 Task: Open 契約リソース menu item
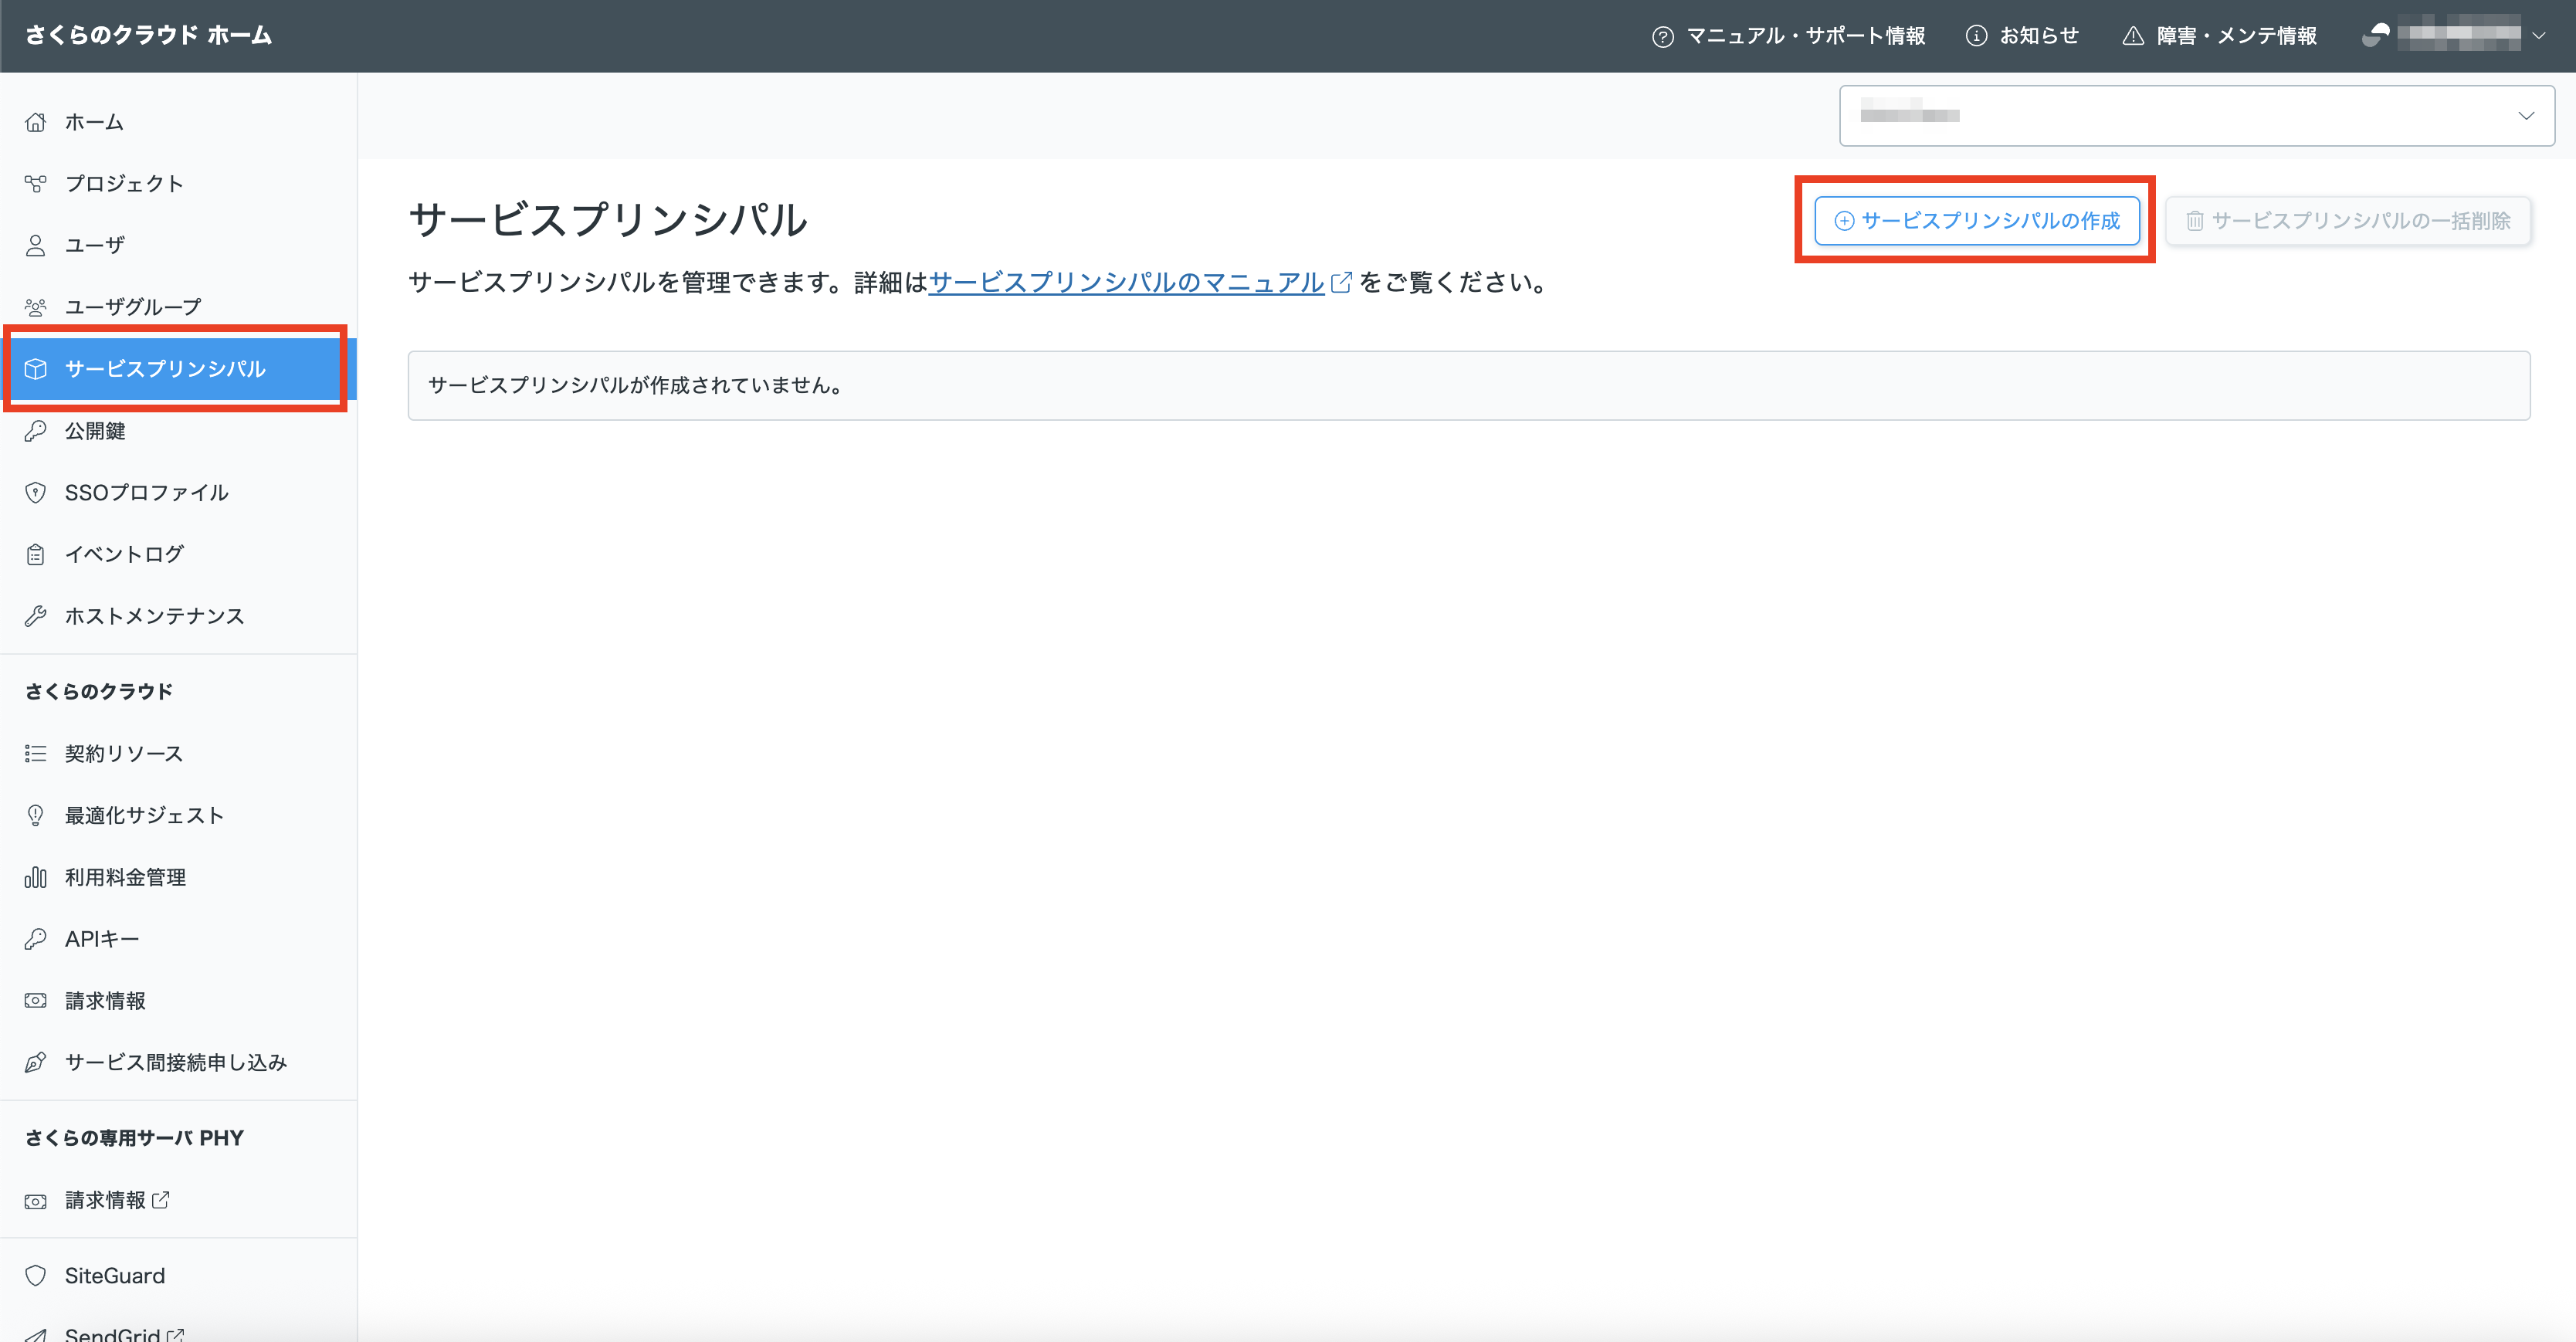(x=178, y=754)
